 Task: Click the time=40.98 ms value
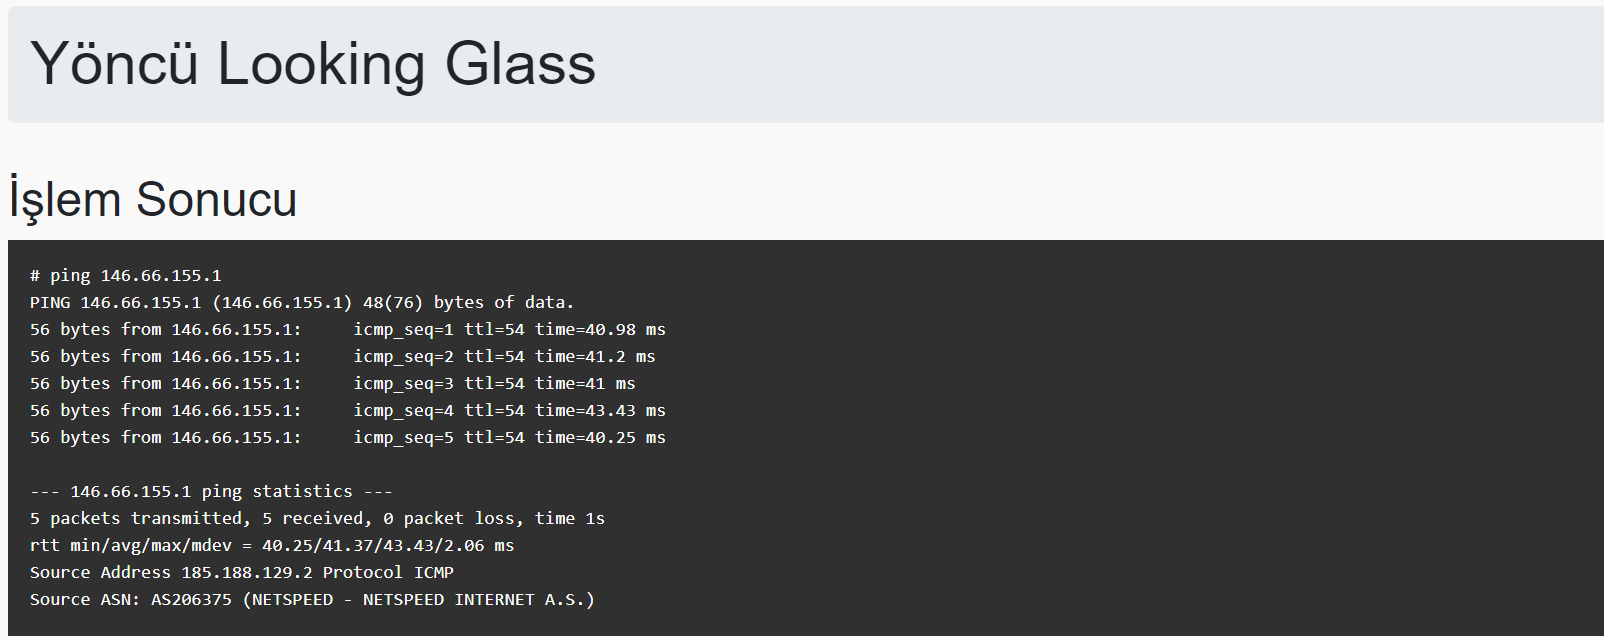point(600,329)
